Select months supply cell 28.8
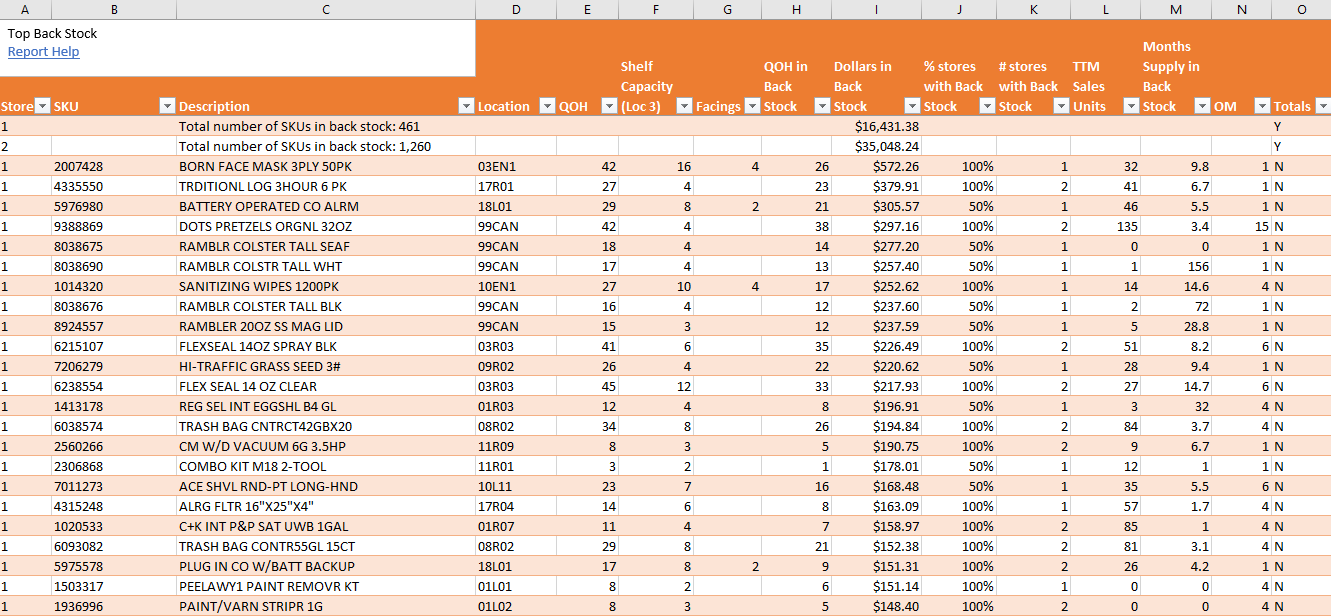Viewport: 1331px width, 616px height. point(1176,326)
